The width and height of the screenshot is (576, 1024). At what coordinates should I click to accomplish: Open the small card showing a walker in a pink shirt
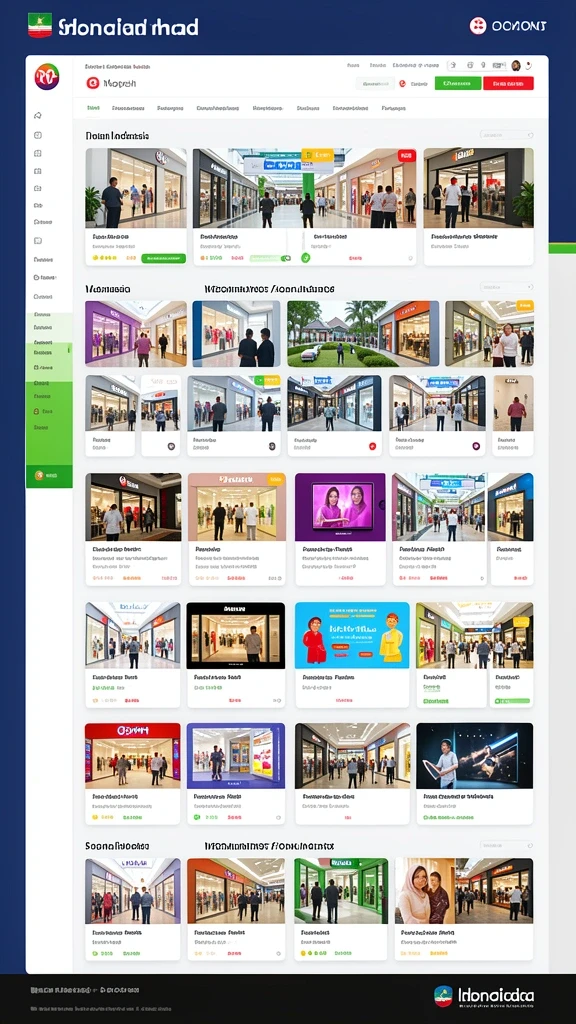513,416
